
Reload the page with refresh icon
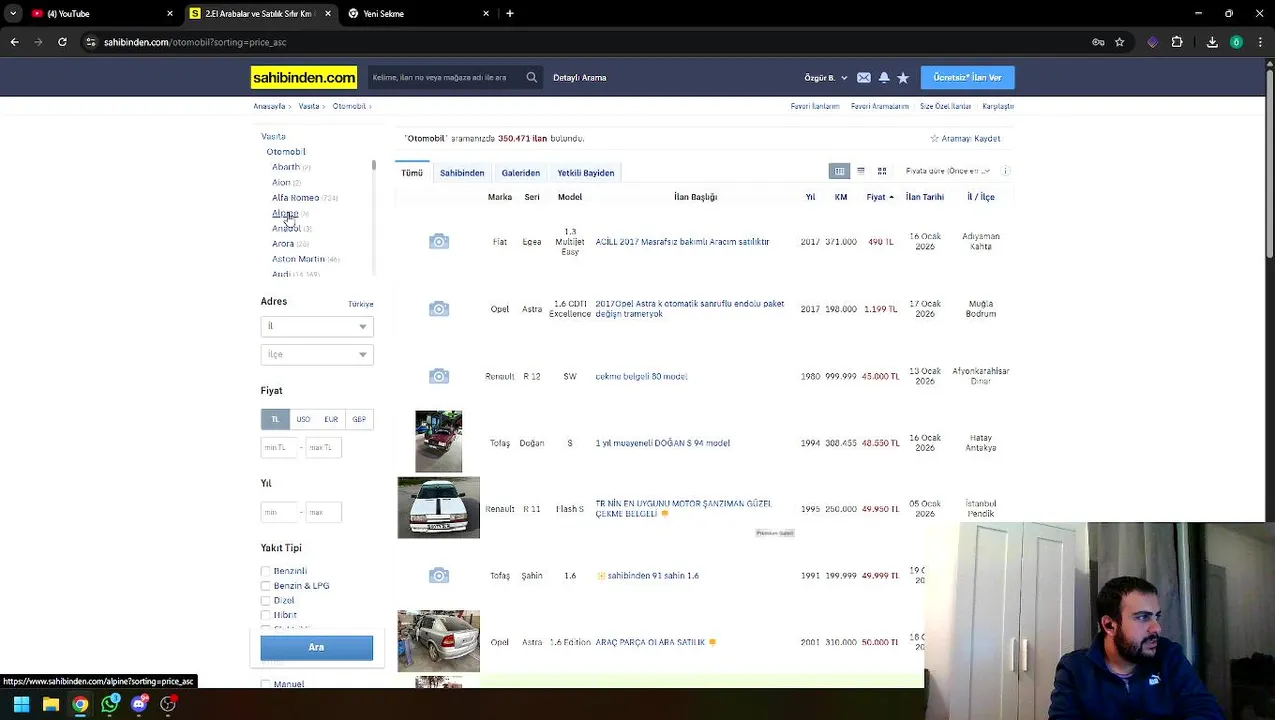(62, 42)
